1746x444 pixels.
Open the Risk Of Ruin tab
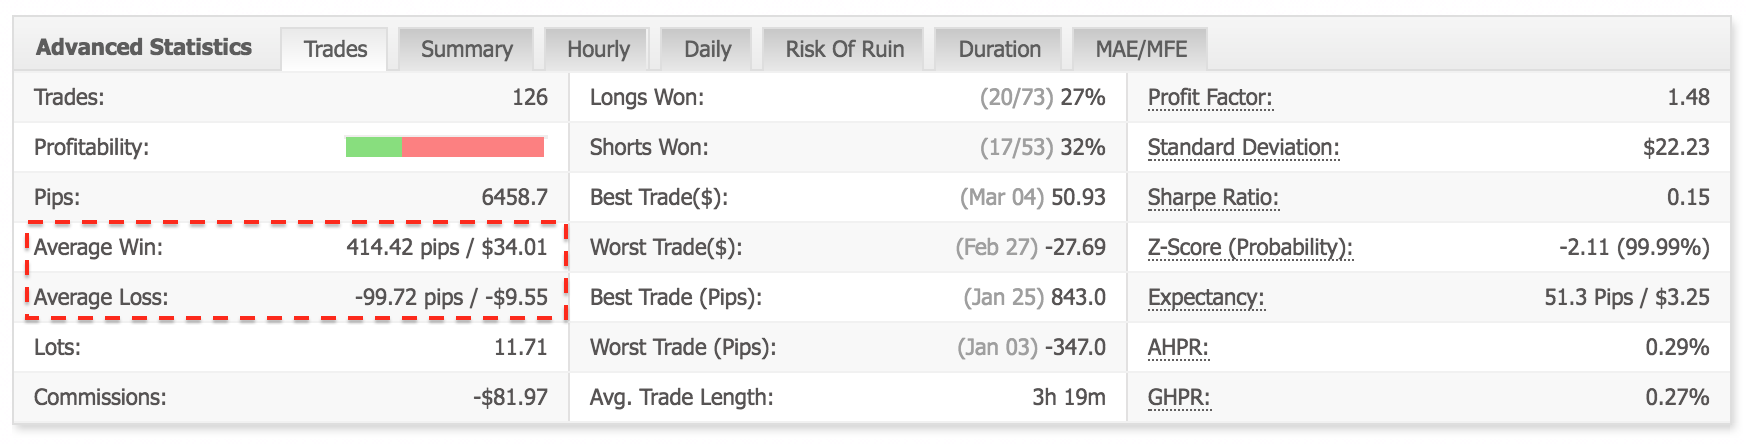point(844,49)
